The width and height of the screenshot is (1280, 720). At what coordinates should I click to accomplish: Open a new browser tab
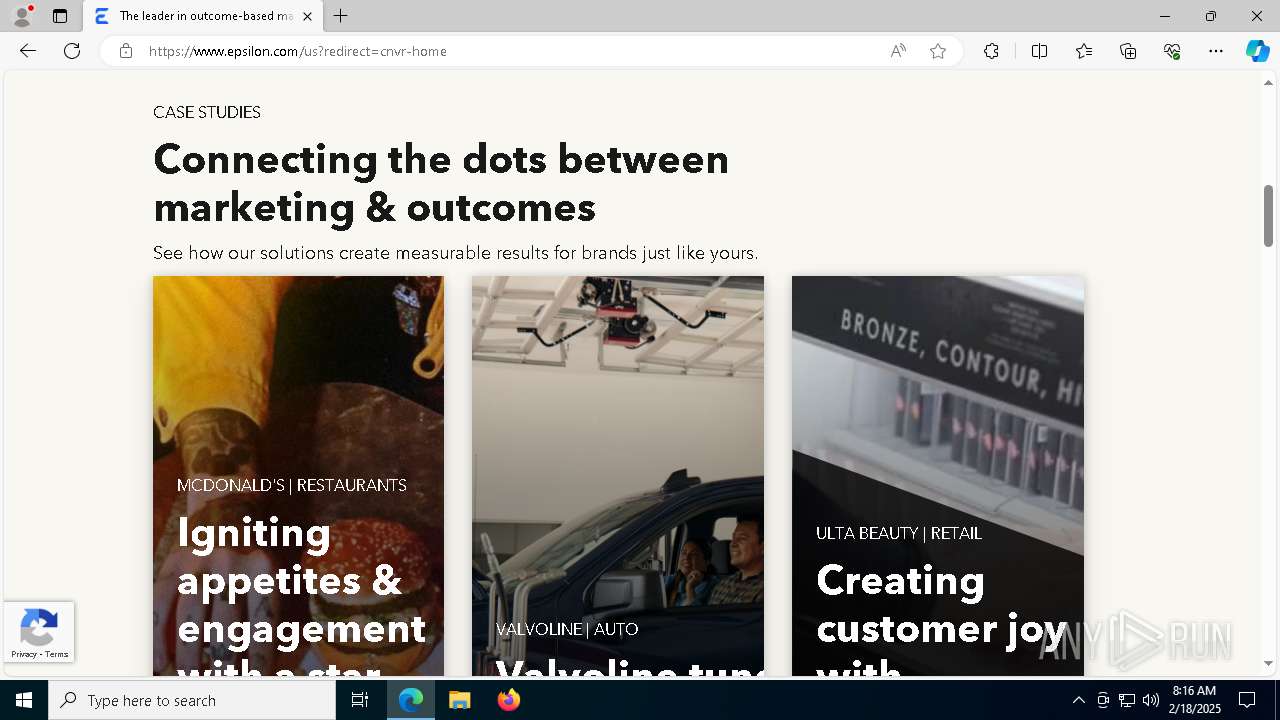point(341,16)
